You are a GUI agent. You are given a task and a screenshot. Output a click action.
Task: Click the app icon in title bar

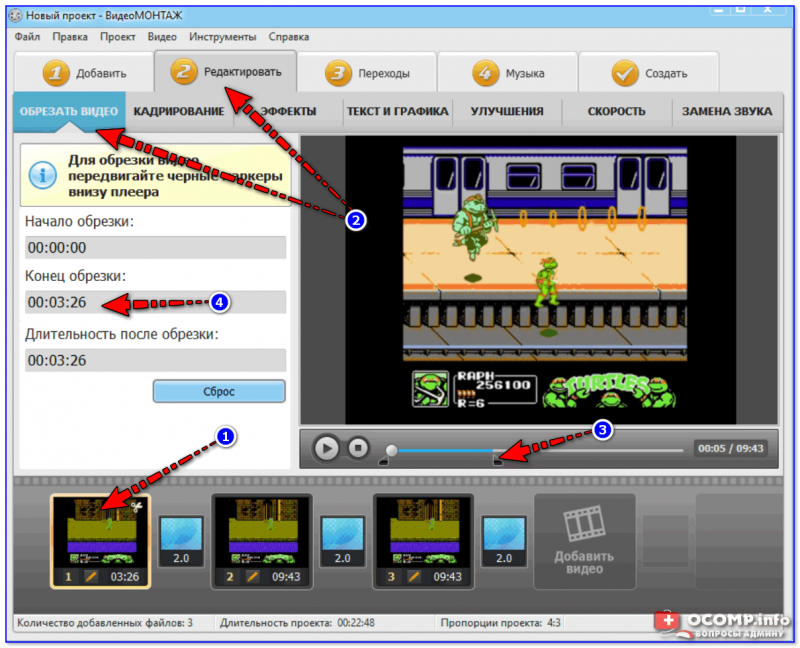pos(16,16)
